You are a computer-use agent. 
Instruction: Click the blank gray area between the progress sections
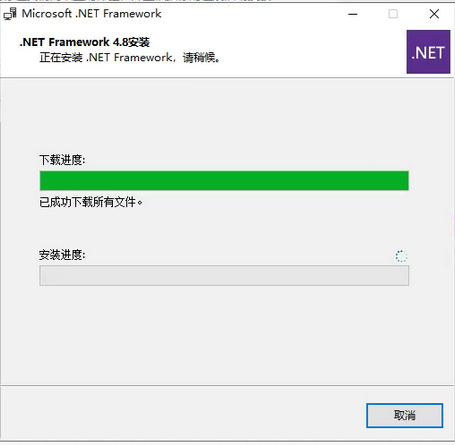(224, 228)
